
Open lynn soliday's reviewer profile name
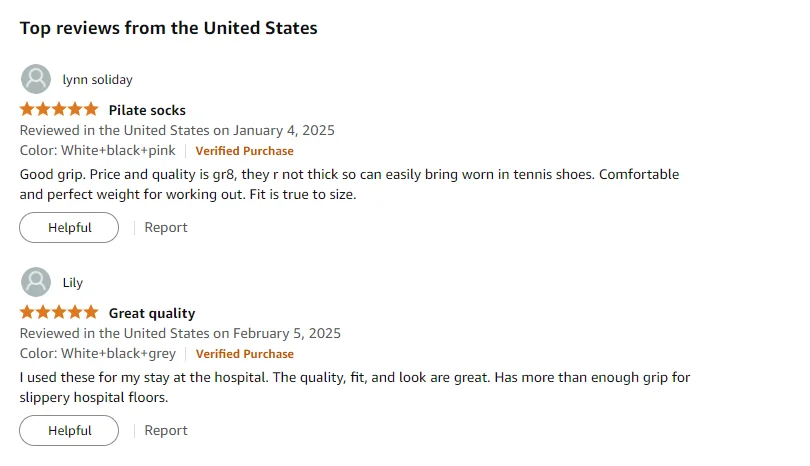click(98, 80)
